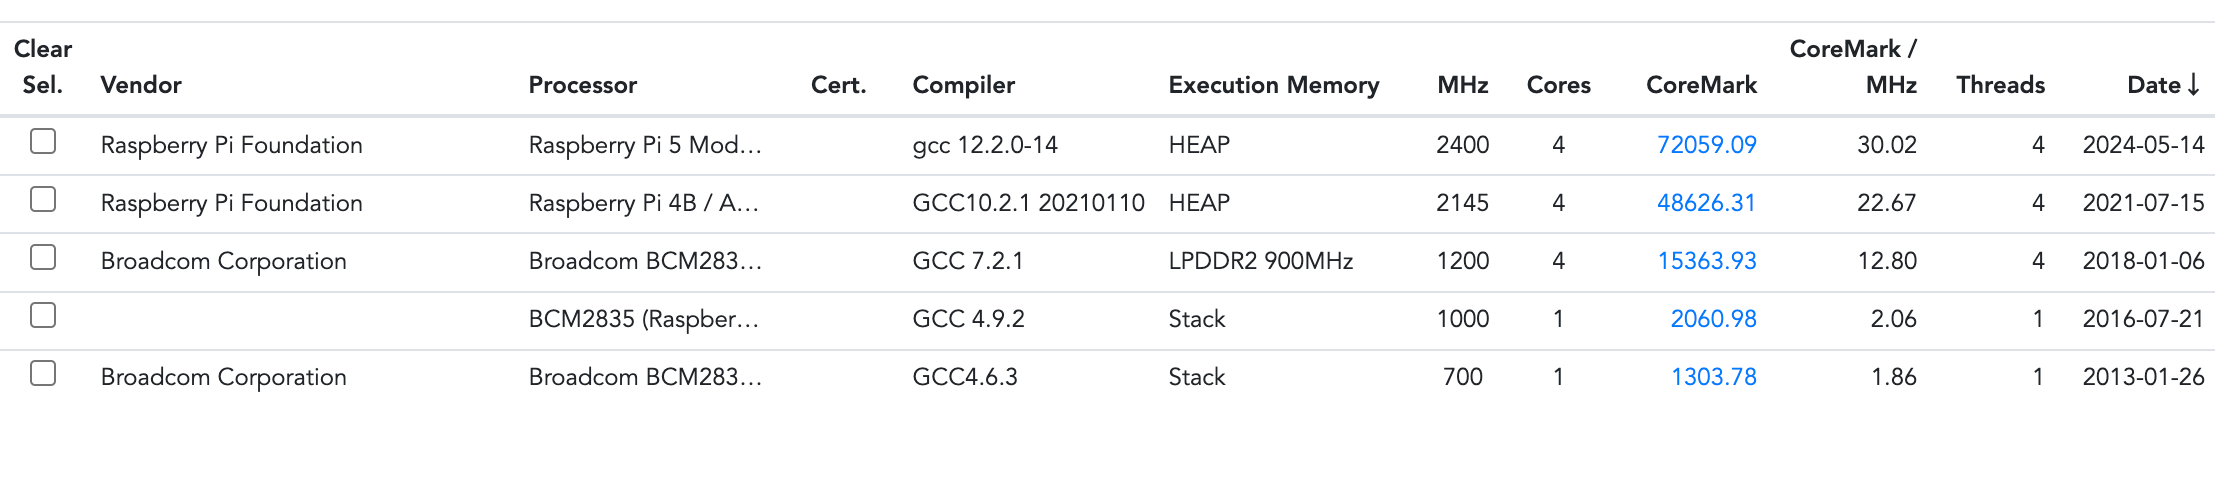Sort by the Compiler column header
The image size is (2238, 496).
[x=964, y=85]
